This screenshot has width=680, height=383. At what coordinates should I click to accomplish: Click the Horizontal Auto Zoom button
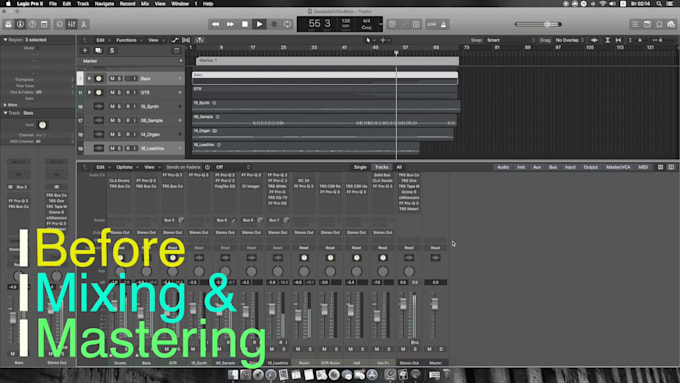tap(618, 40)
